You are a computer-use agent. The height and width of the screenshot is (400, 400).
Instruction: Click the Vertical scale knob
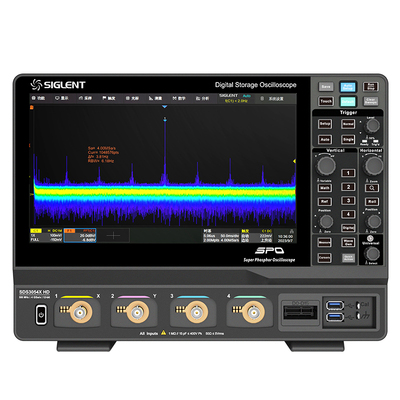pos(326,166)
